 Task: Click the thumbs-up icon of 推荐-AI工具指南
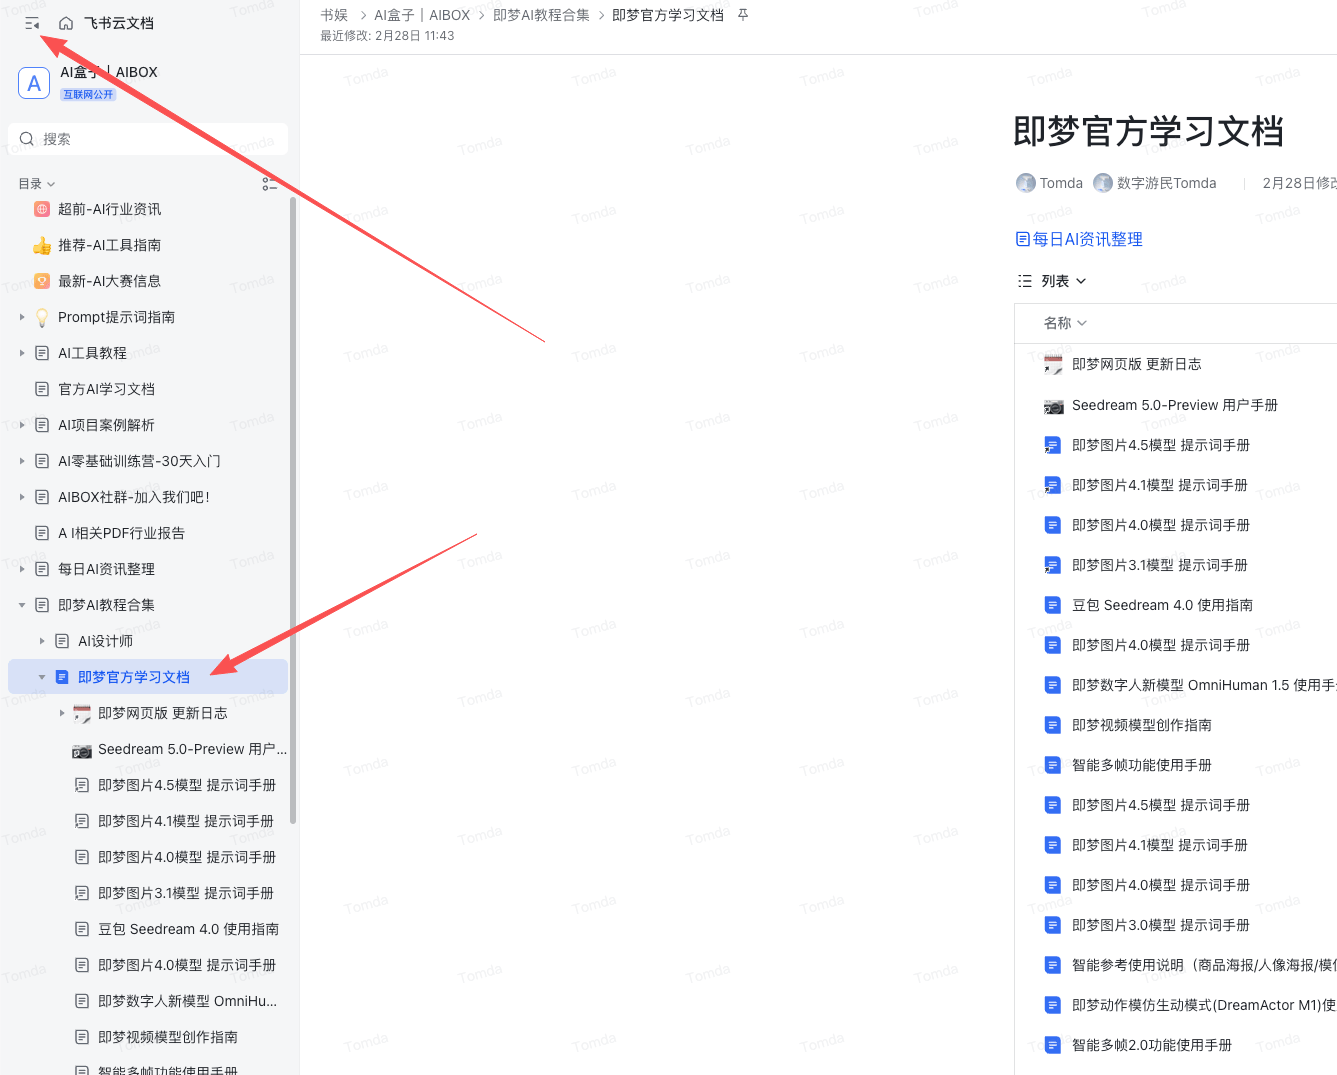pos(42,245)
